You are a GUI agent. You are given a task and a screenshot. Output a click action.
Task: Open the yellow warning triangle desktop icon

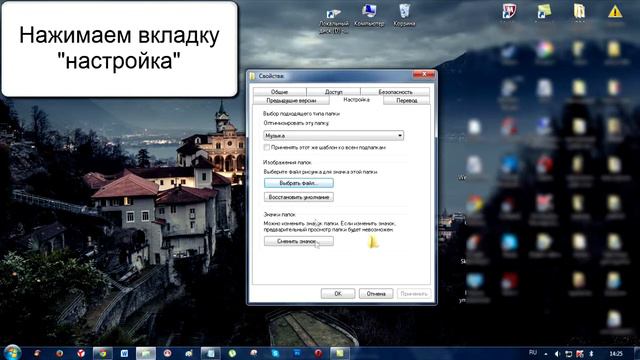615,12
